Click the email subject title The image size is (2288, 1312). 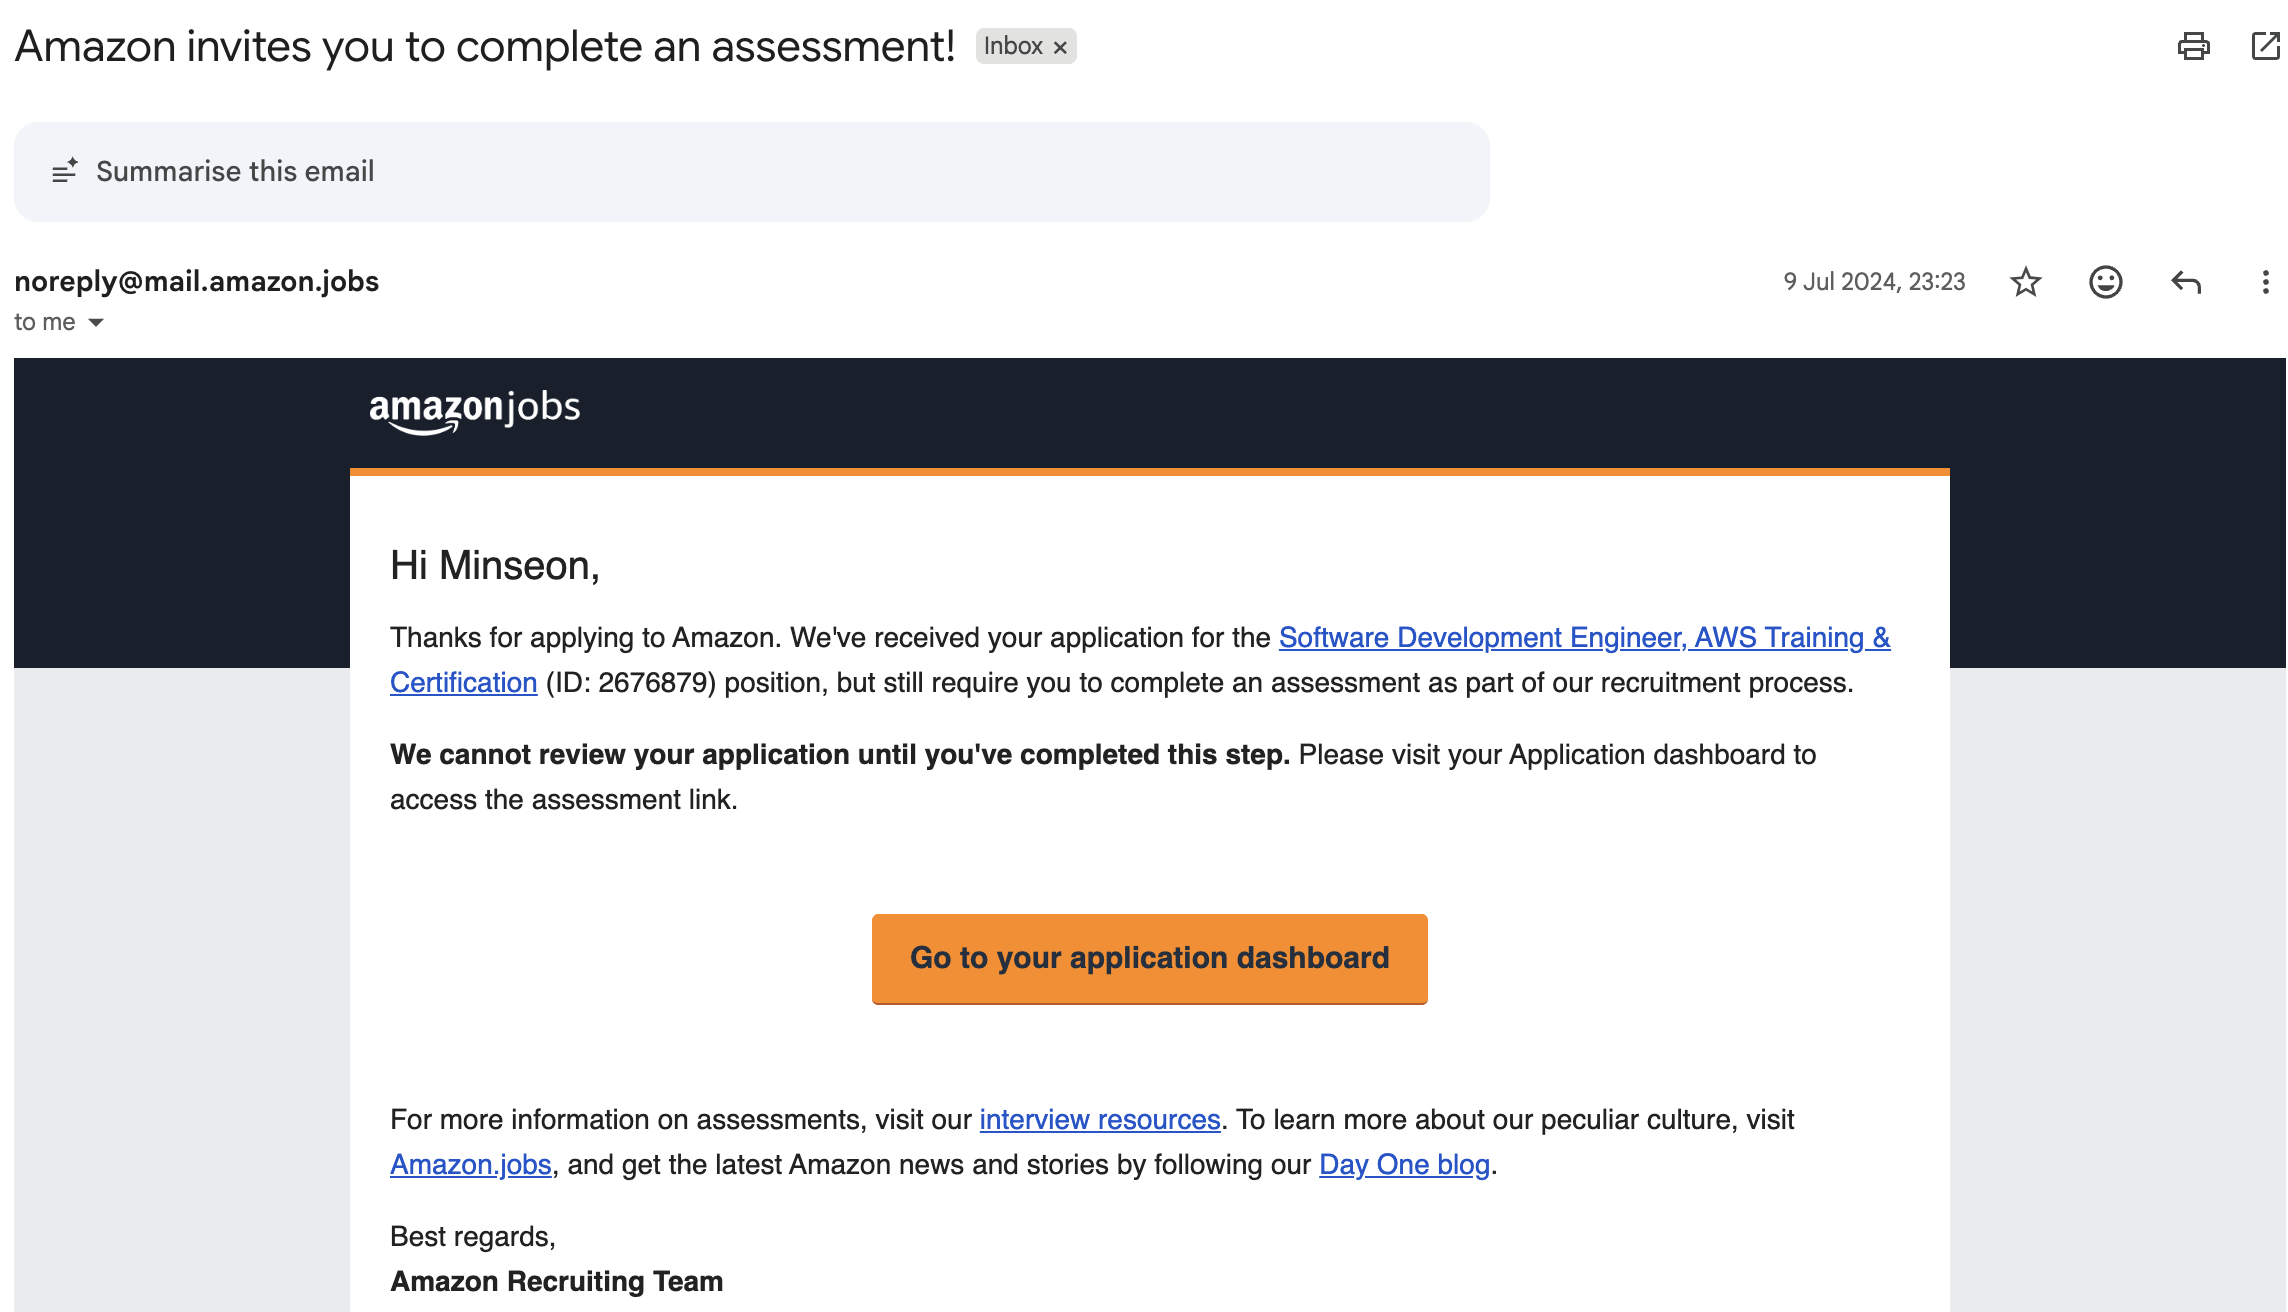click(485, 46)
